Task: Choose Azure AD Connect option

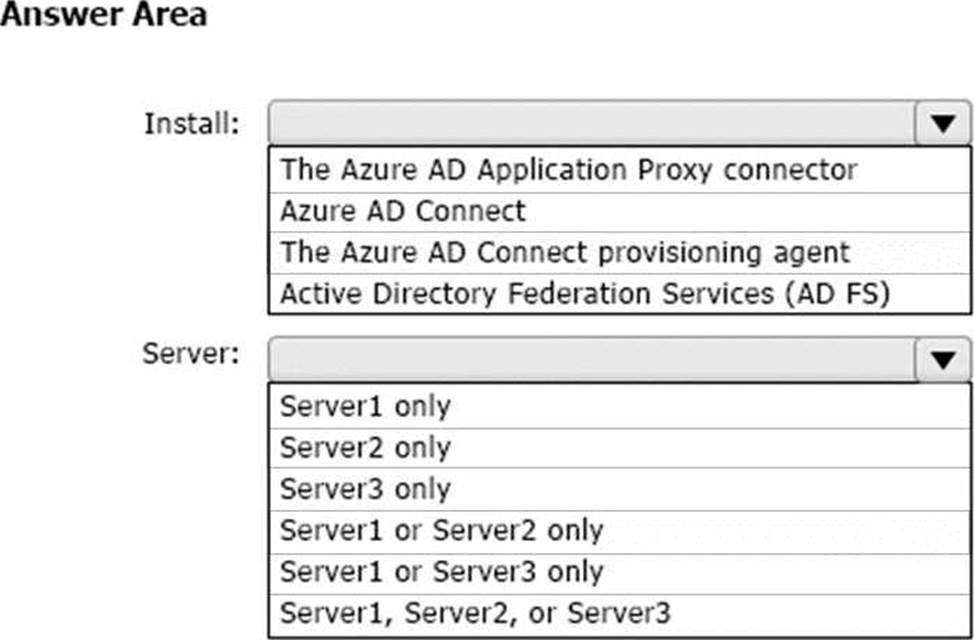Action: pos(619,212)
